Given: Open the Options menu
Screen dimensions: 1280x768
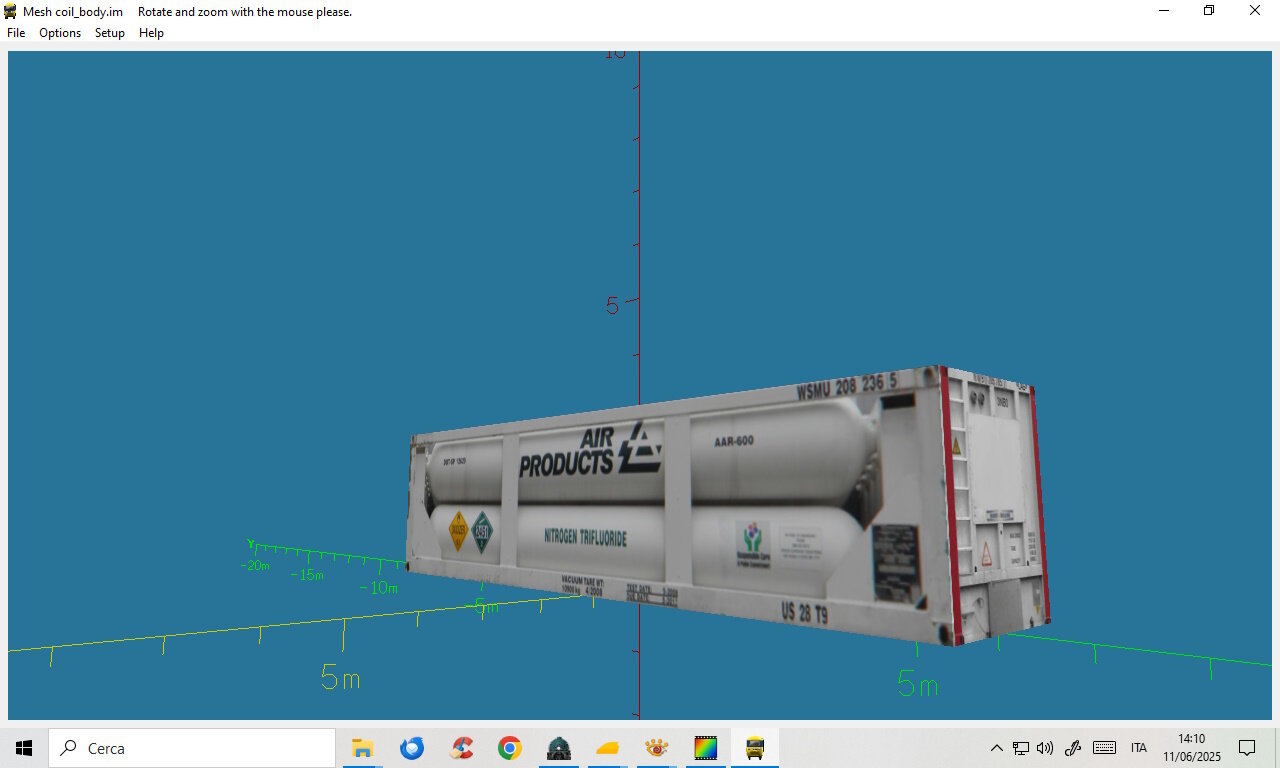Looking at the screenshot, I should tap(60, 33).
